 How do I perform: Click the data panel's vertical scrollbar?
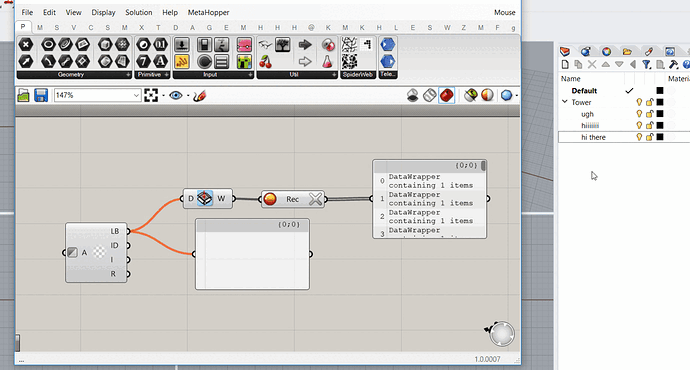coord(483,166)
